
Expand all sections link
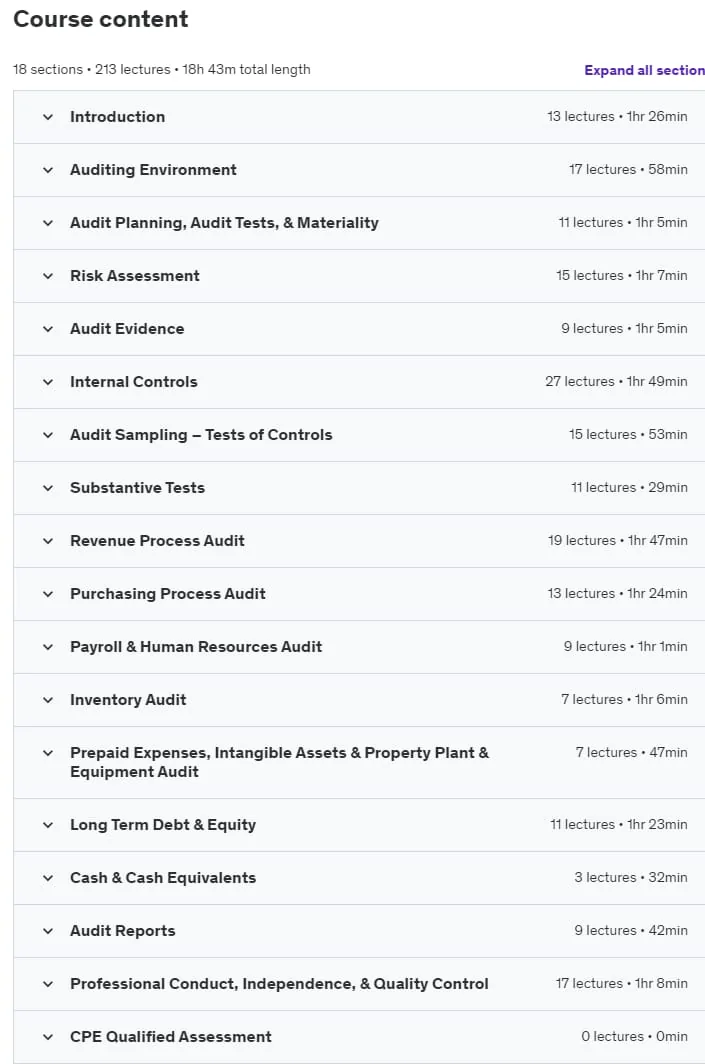[645, 70]
